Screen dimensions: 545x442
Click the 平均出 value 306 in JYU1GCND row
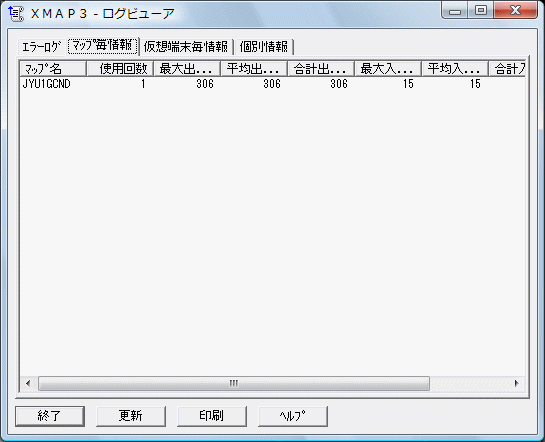(272, 84)
